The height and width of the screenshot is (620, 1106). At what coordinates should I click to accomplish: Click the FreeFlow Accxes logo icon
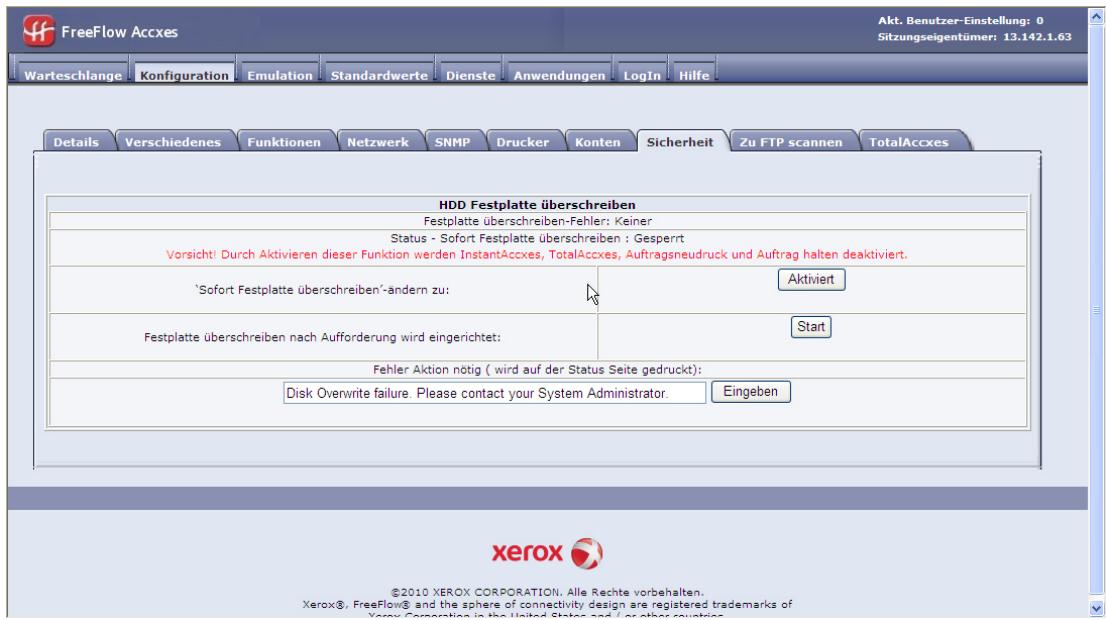click(38, 31)
